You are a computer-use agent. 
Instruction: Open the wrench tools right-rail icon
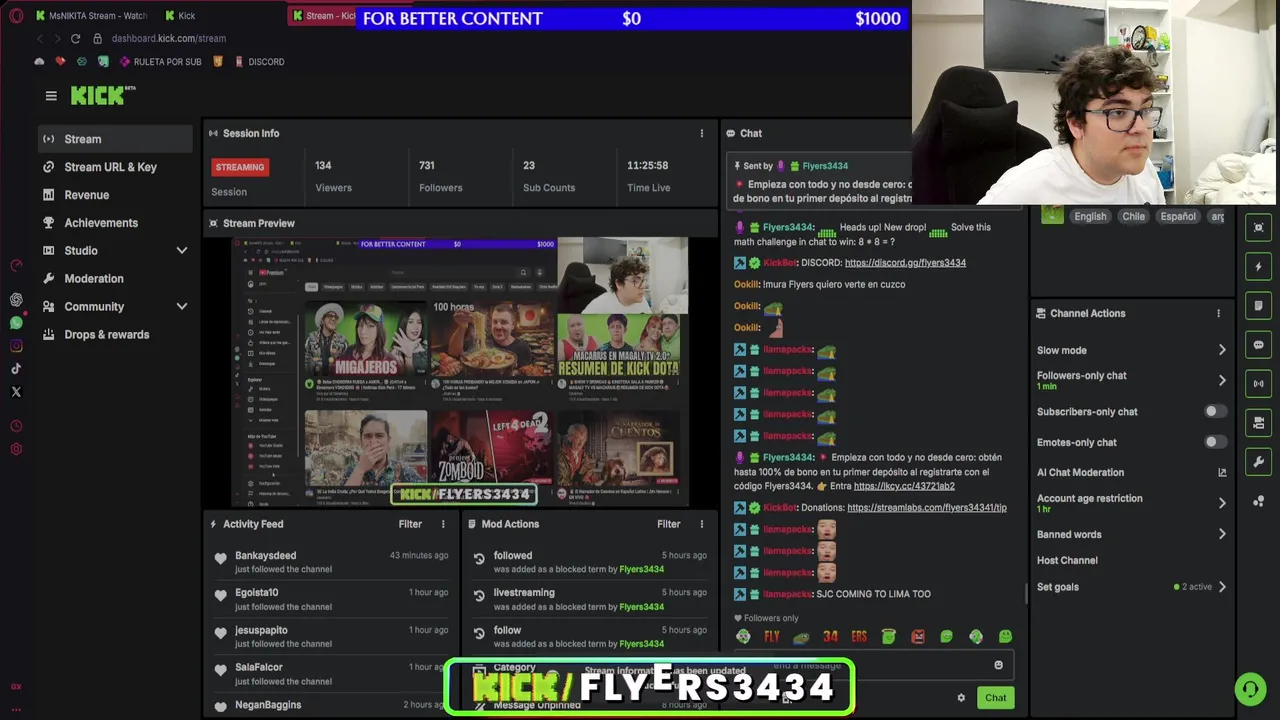point(1258,461)
